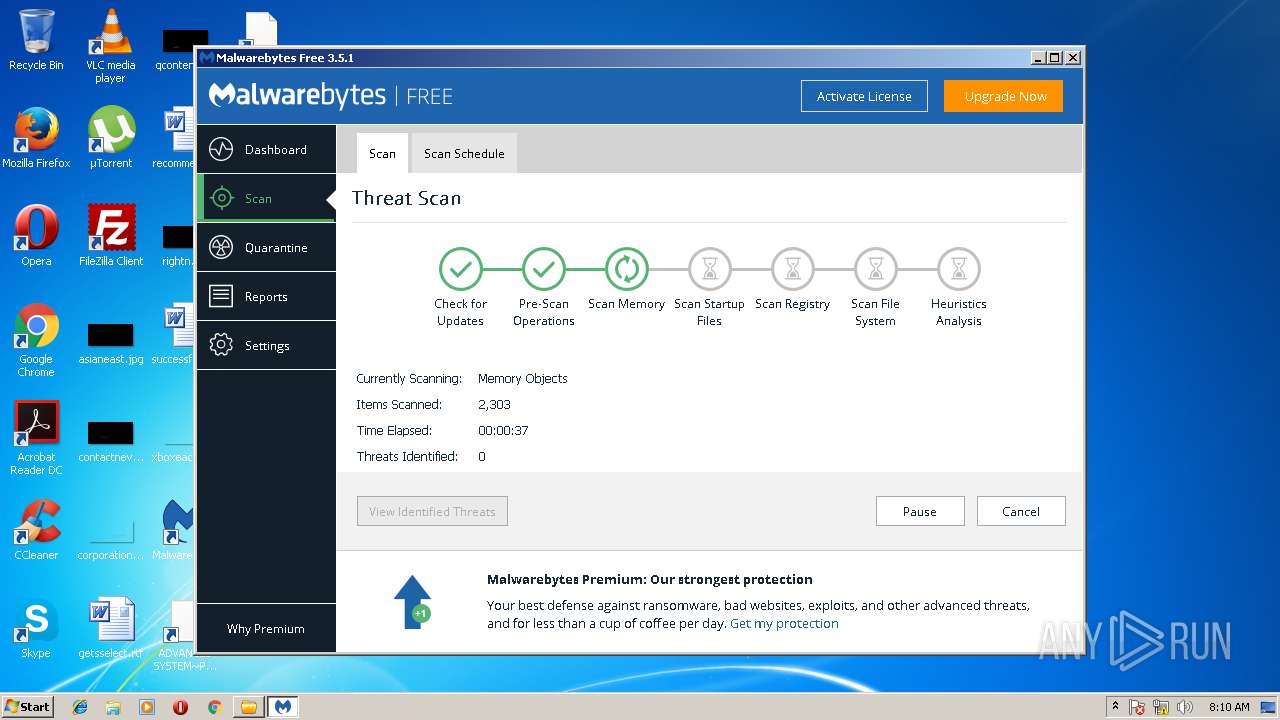Select the VLC media player desktop icon
The image size is (1280, 720).
tap(110, 46)
